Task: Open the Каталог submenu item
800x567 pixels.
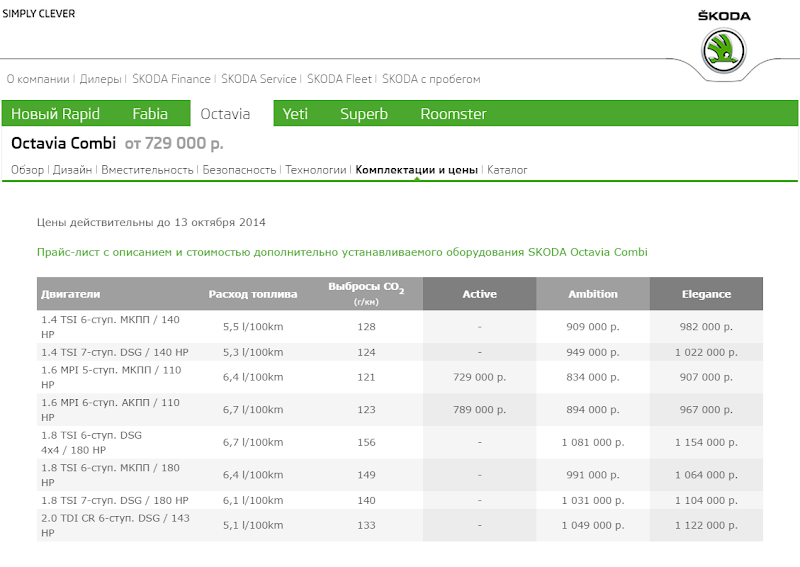Action: click(507, 170)
